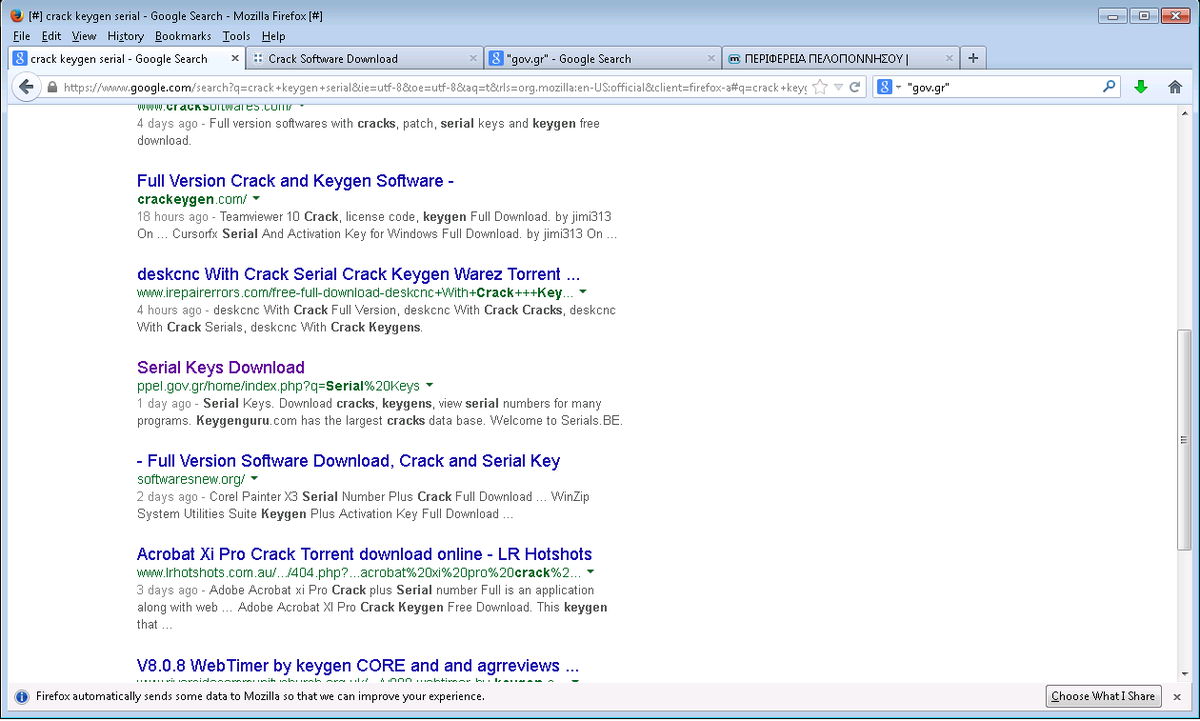The image size is (1200, 721).
Task: Click the green URL 'softwaresnew.org/'
Action: pos(191,479)
